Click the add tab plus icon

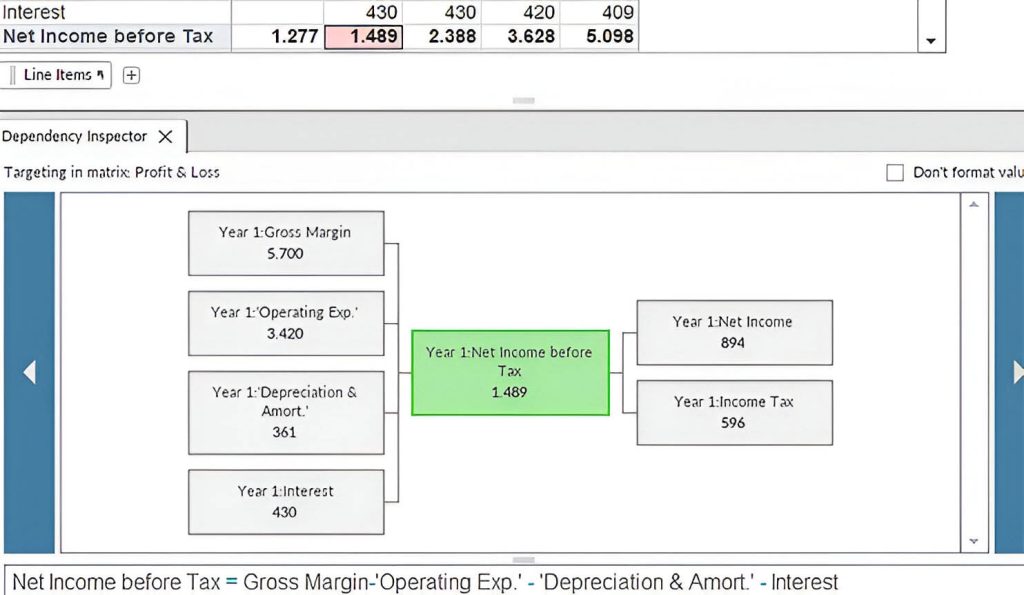tap(131, 75)
